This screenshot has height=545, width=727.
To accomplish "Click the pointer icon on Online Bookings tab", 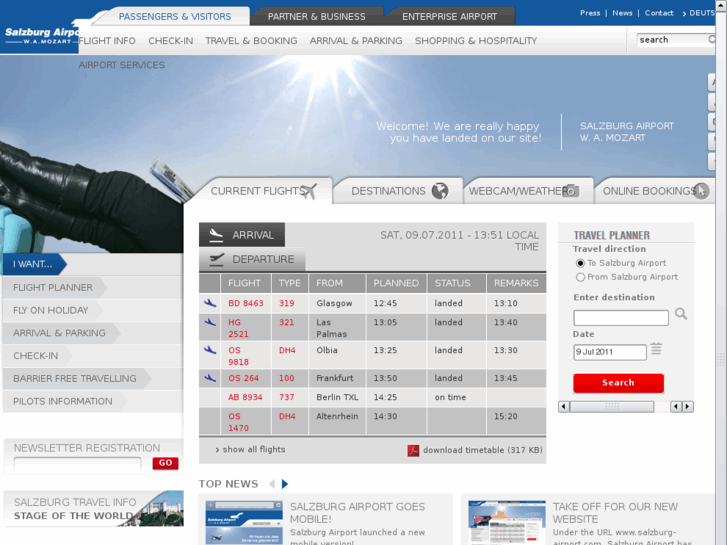I will 701,191.
